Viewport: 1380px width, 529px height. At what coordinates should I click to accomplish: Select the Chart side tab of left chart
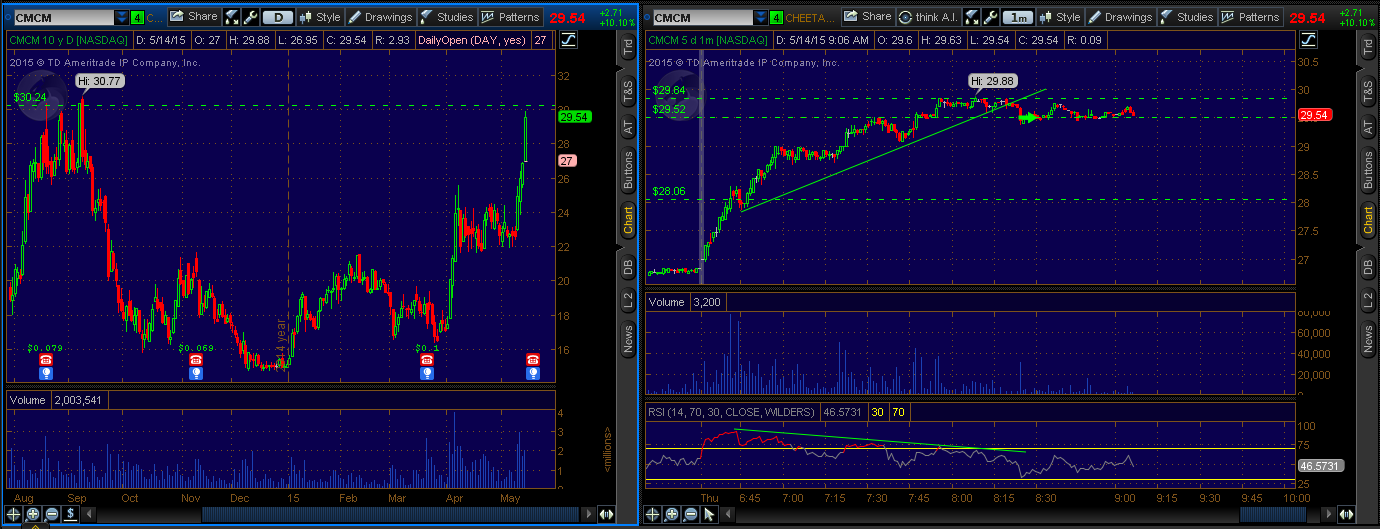click(x=628, y=220)
